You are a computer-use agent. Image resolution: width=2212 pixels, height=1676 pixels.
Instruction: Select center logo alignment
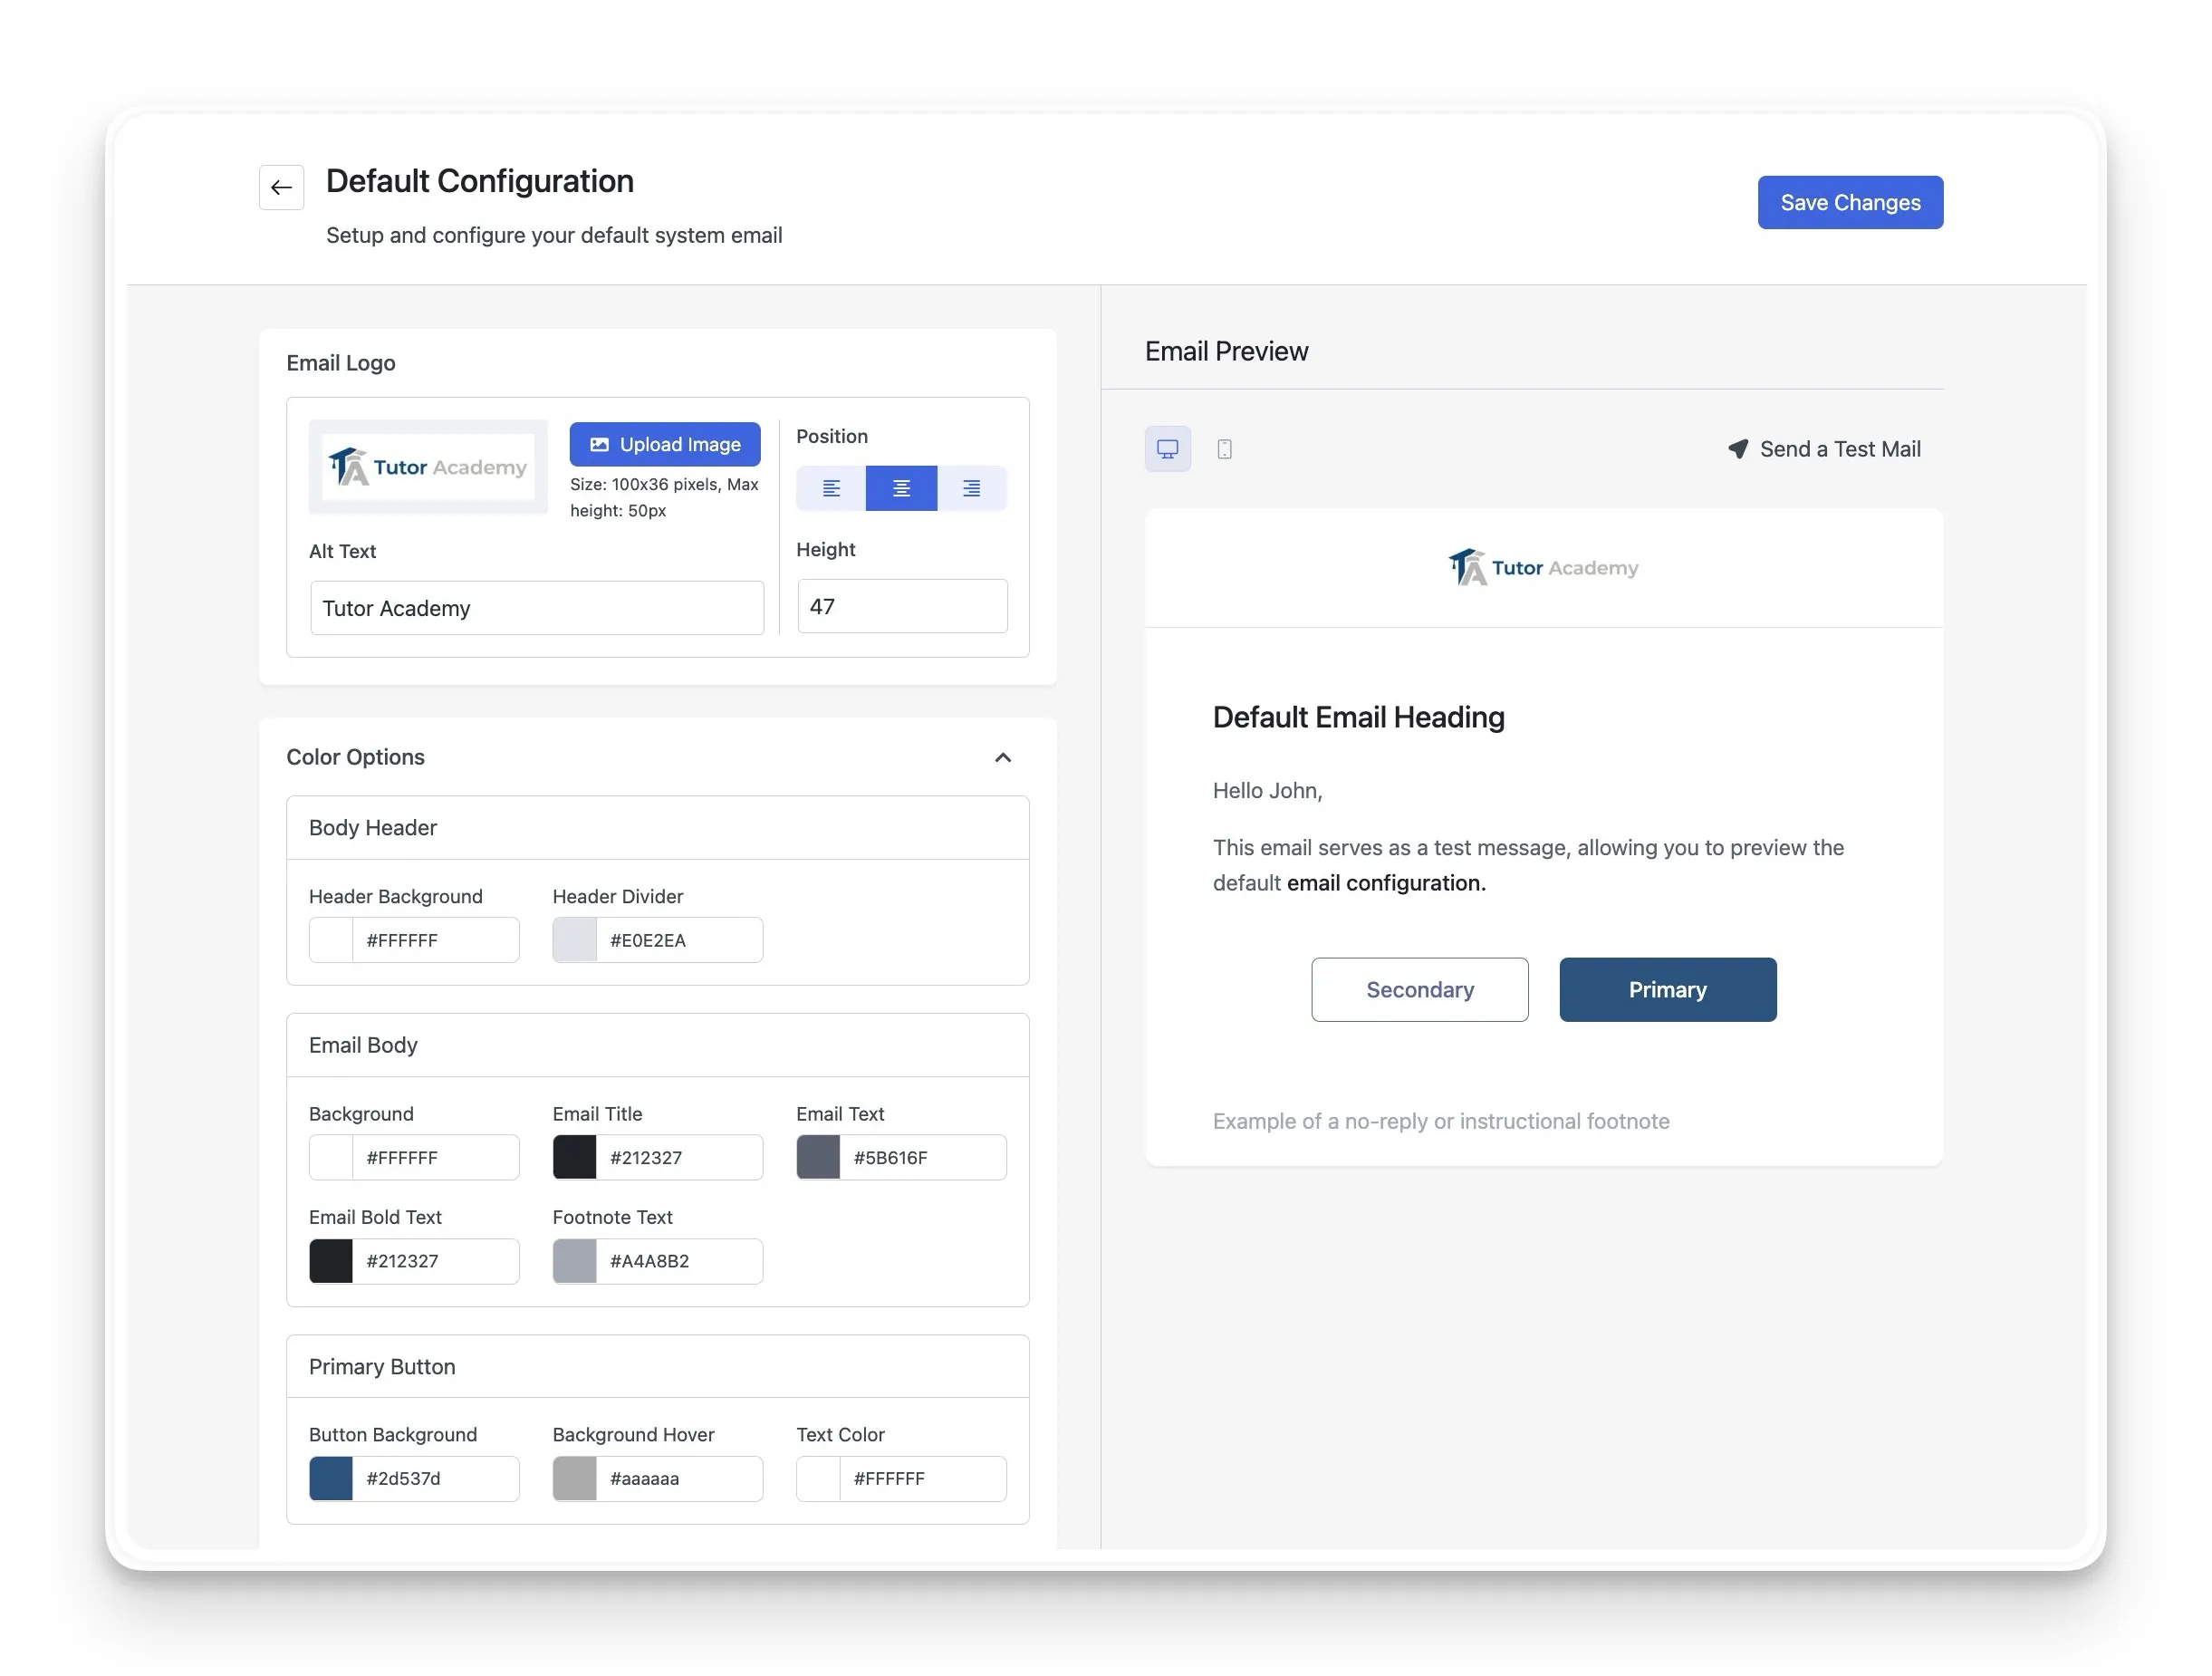900,488
